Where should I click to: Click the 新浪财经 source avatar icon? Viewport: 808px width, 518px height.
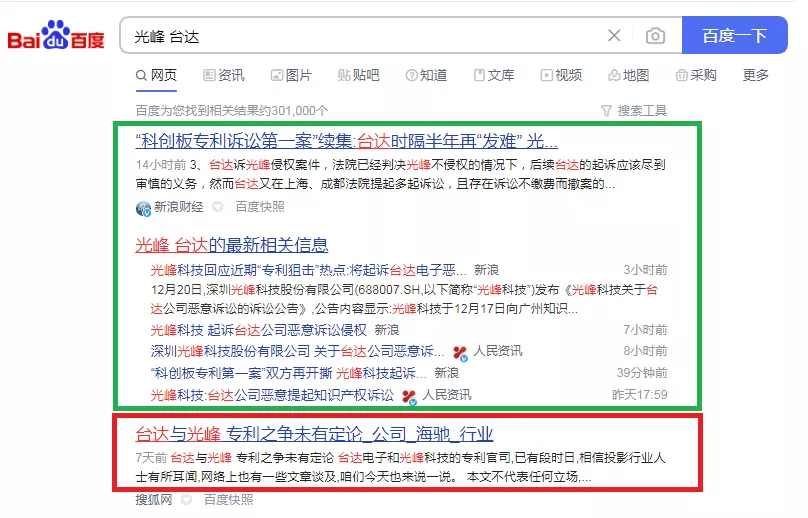point(143,208)
